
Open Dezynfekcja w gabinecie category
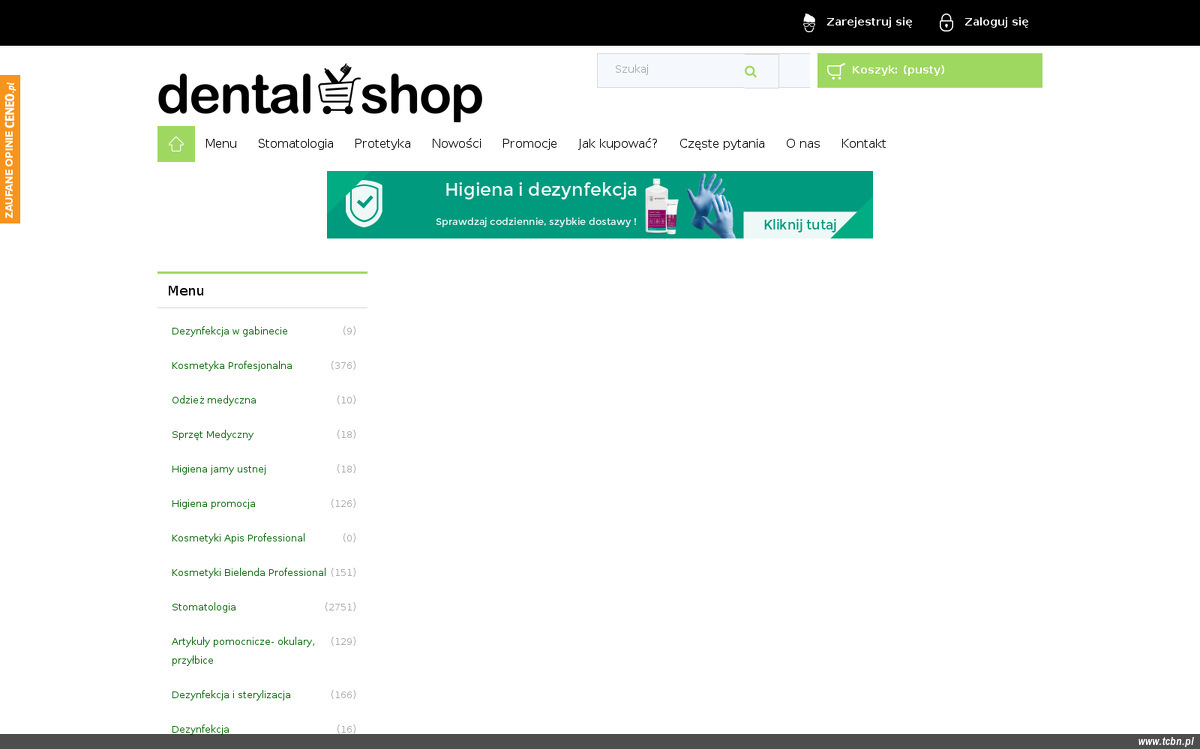[229, 331]
